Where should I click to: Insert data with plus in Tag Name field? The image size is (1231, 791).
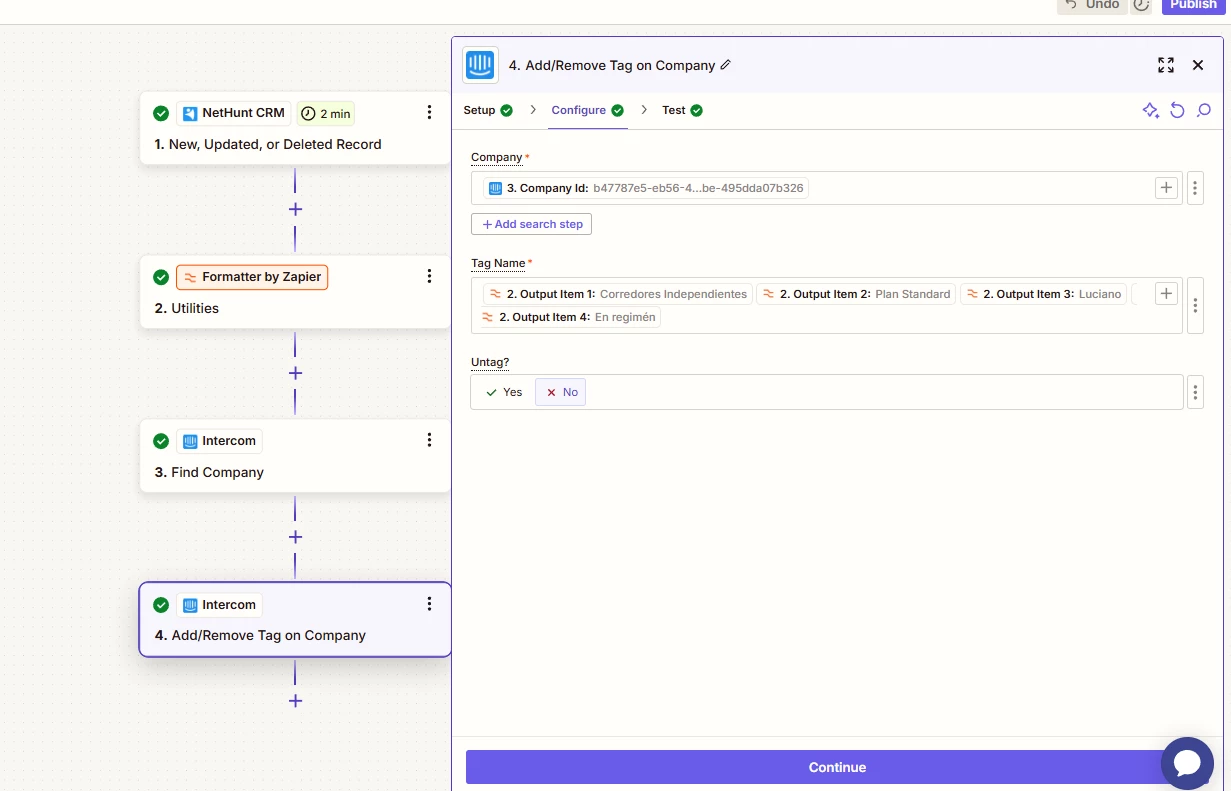pos(1166,294)
